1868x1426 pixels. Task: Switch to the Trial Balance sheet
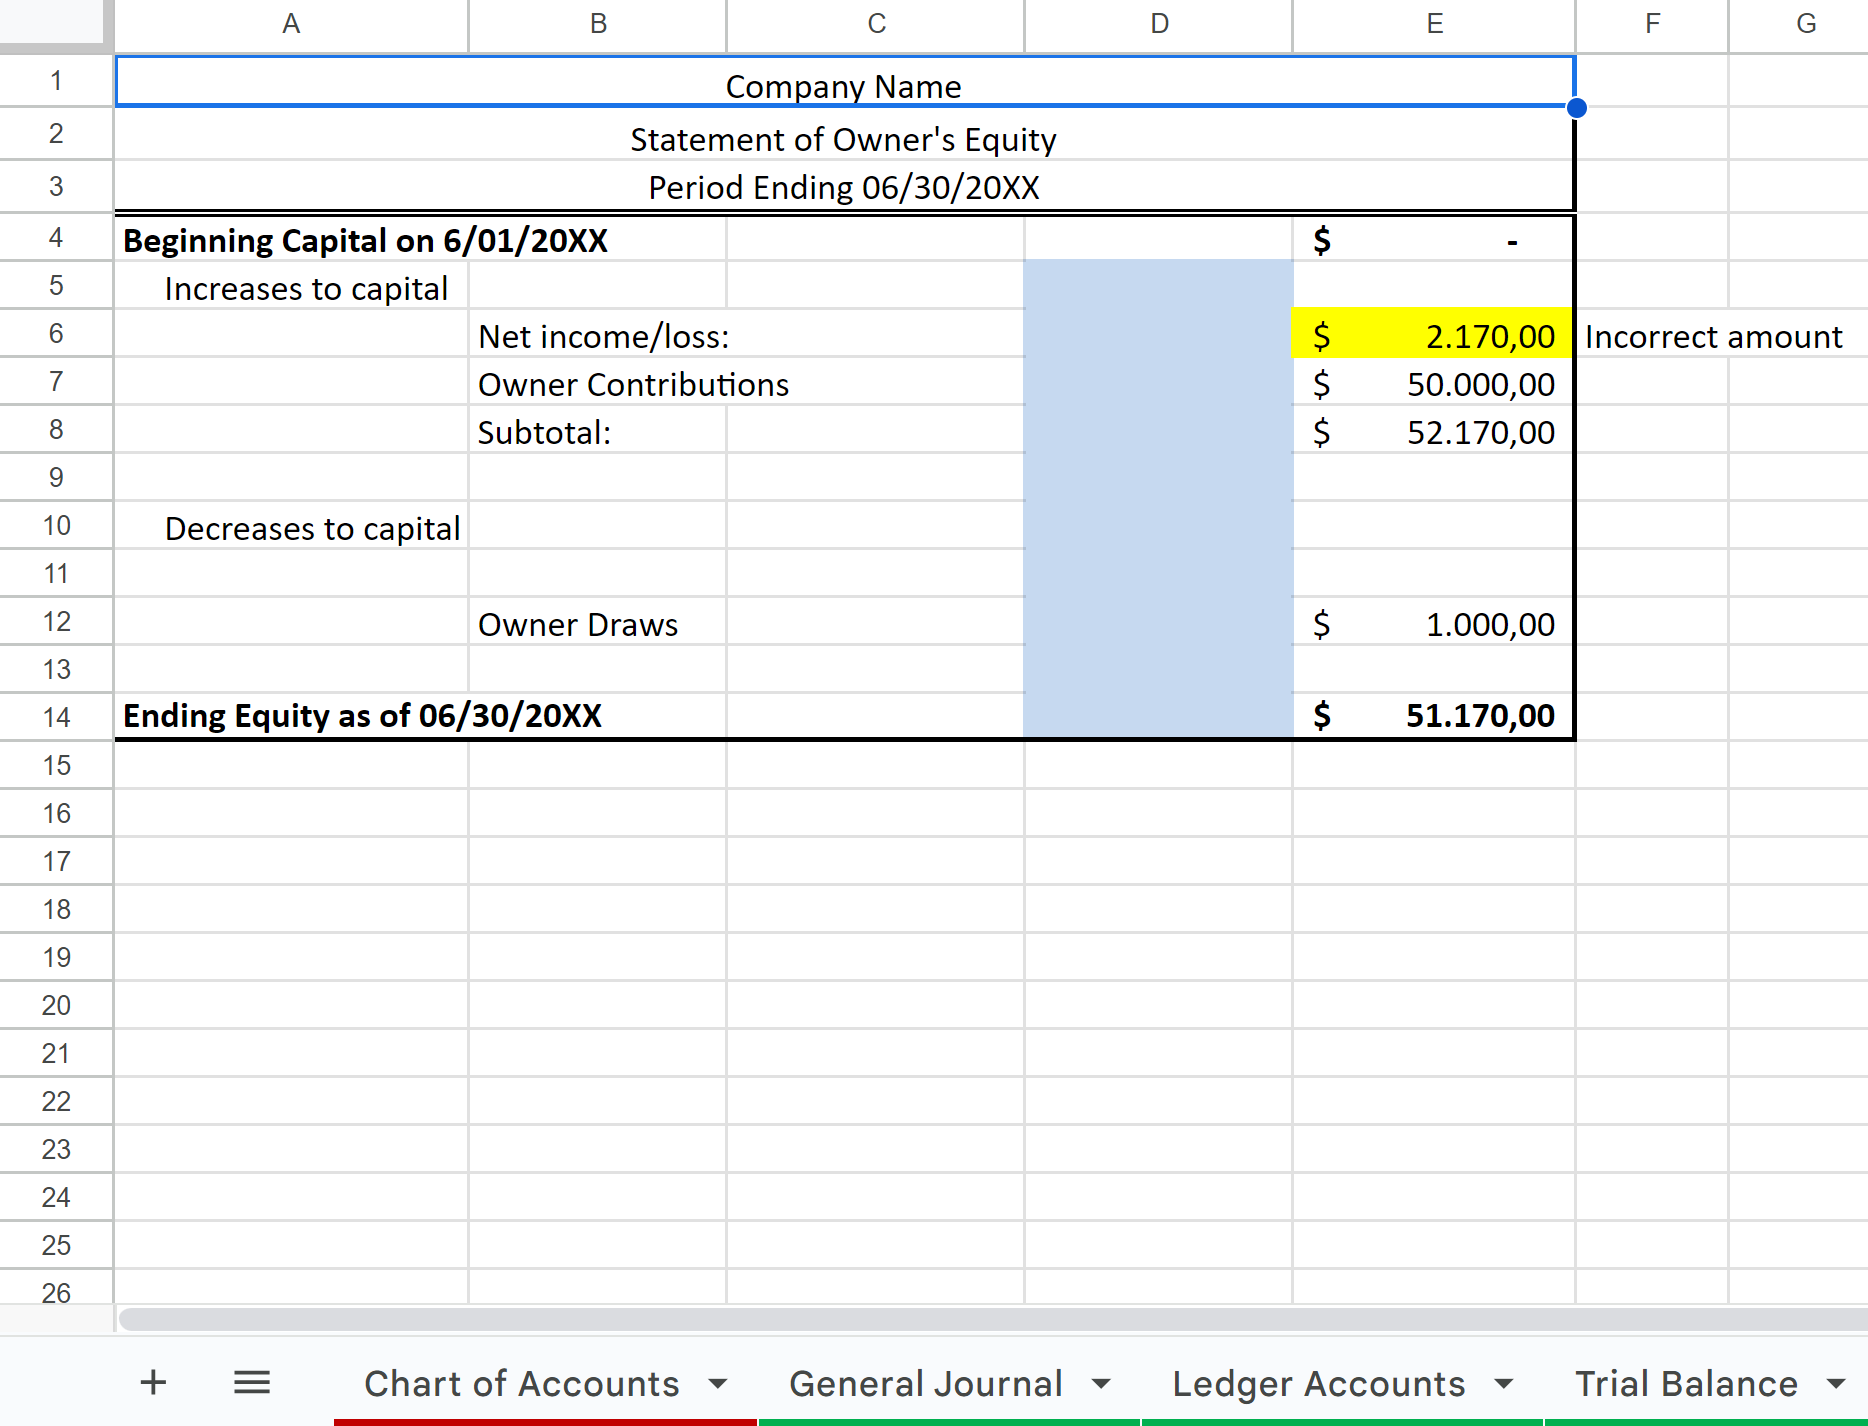(x=1687, y=1383)
